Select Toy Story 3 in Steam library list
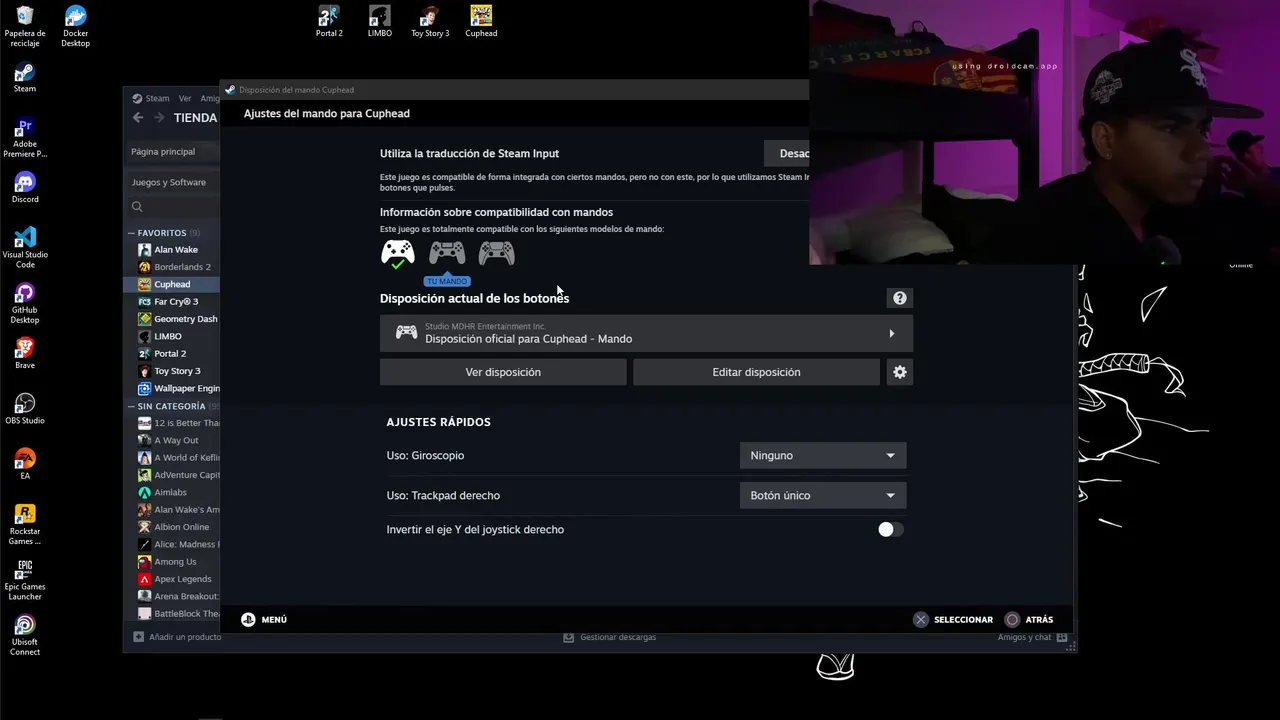1280x720 pixels. coord(172,371)
